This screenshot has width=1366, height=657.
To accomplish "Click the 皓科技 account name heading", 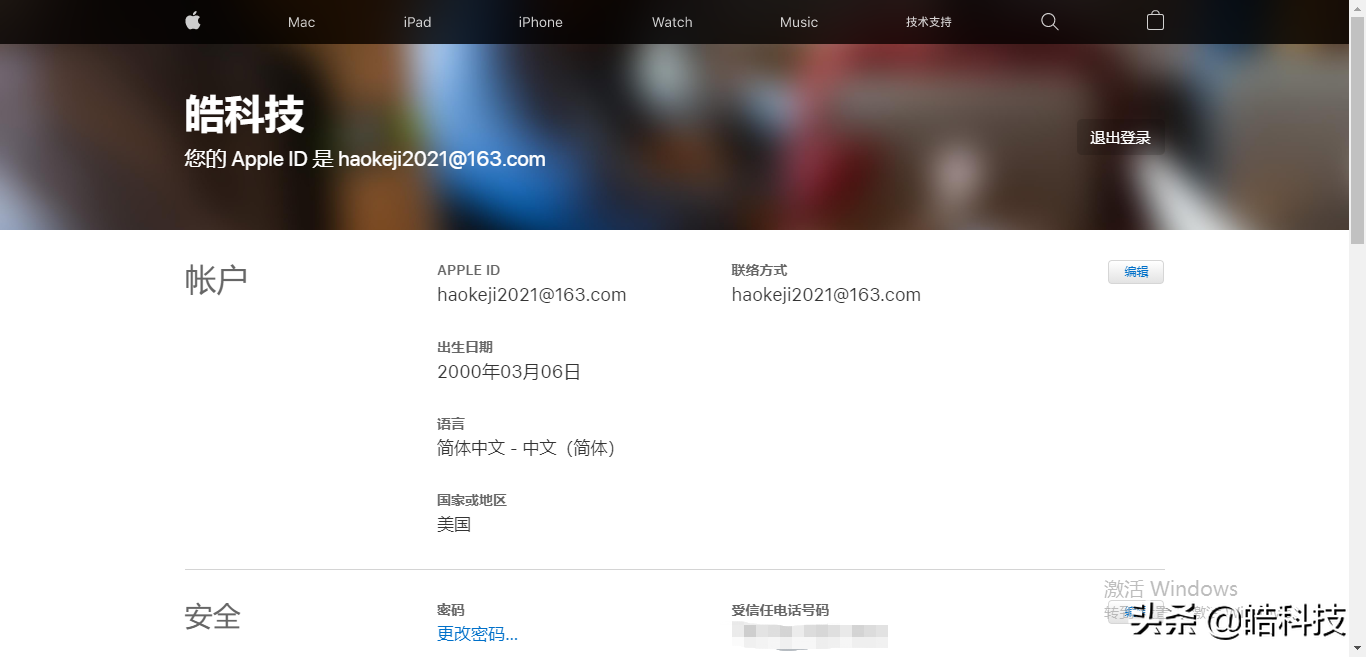I will click(244, 114).
